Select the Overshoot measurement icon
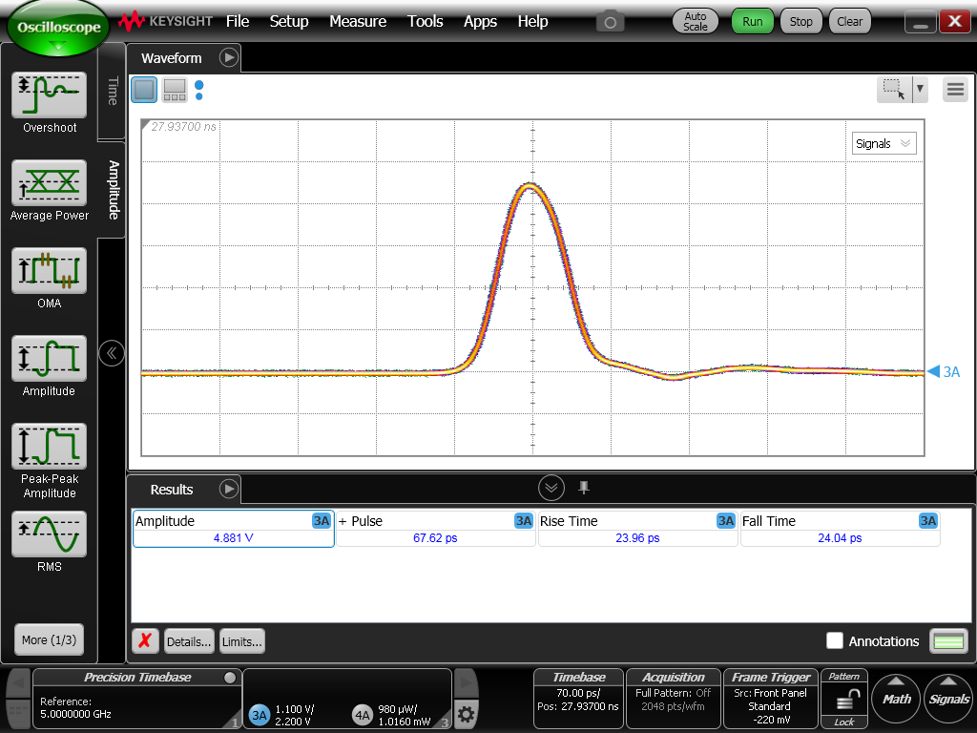977x733 pixels. tap(49, 95)
